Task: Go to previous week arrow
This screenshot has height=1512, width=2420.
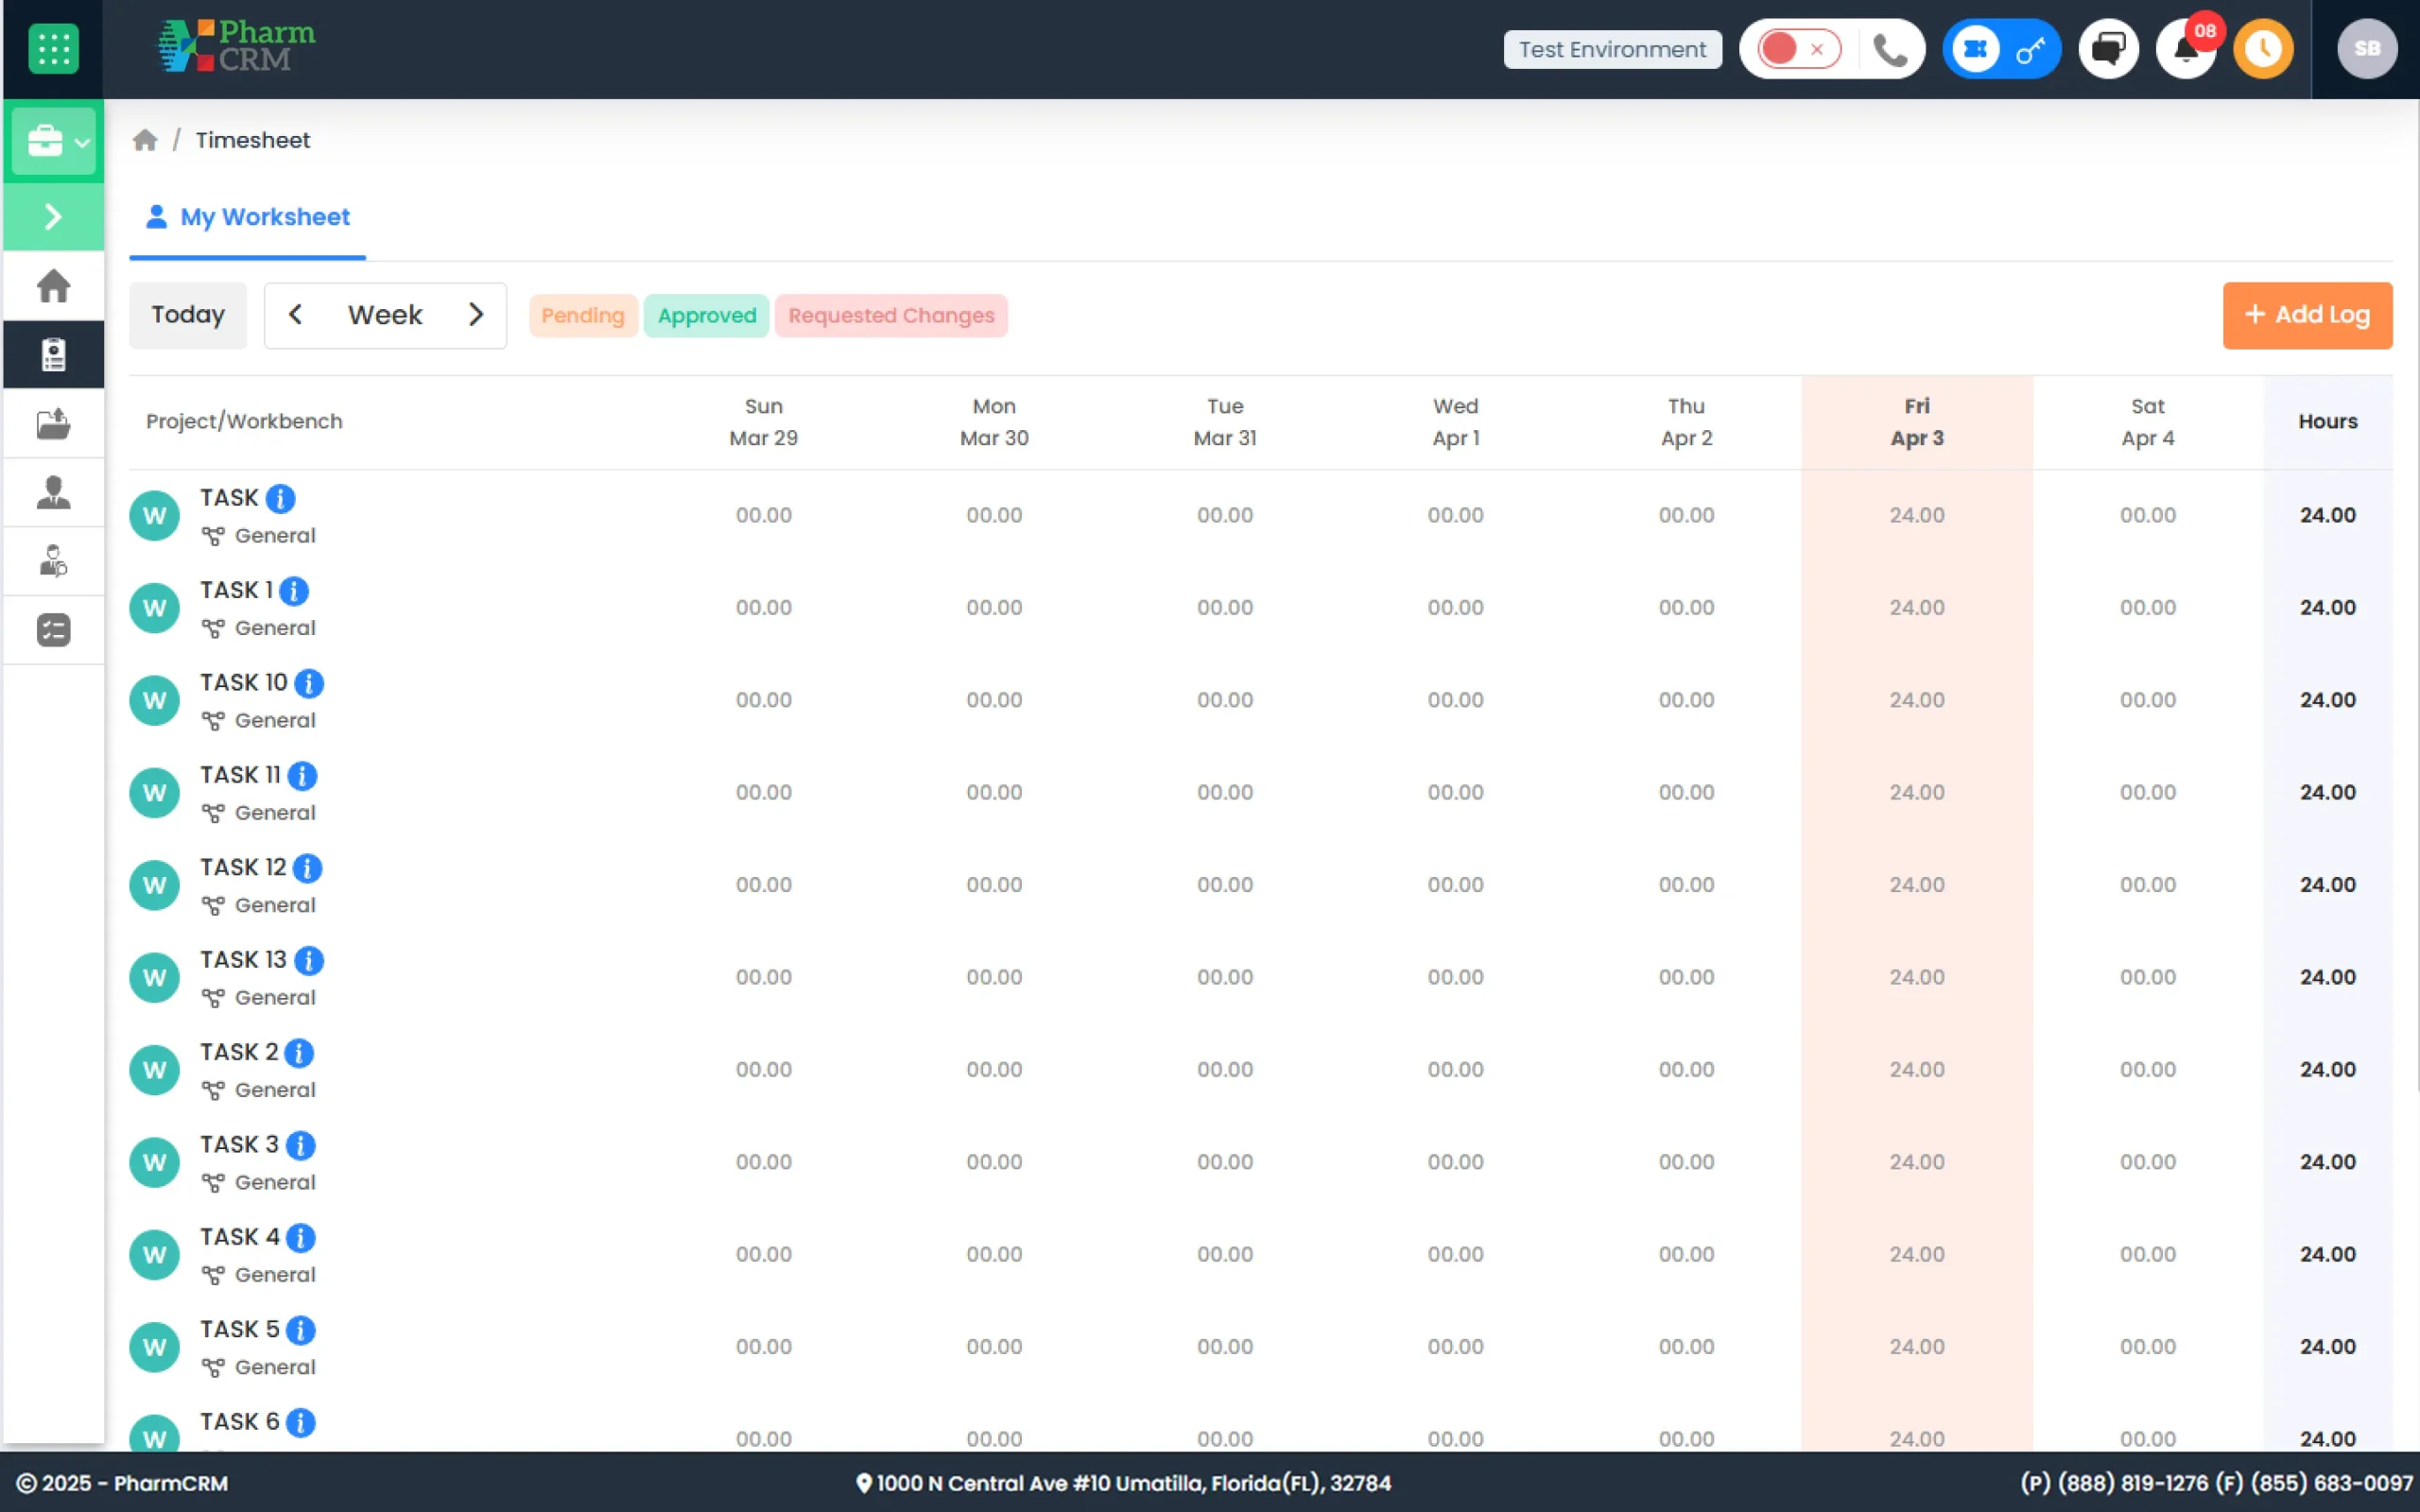Action: (295, 315)
